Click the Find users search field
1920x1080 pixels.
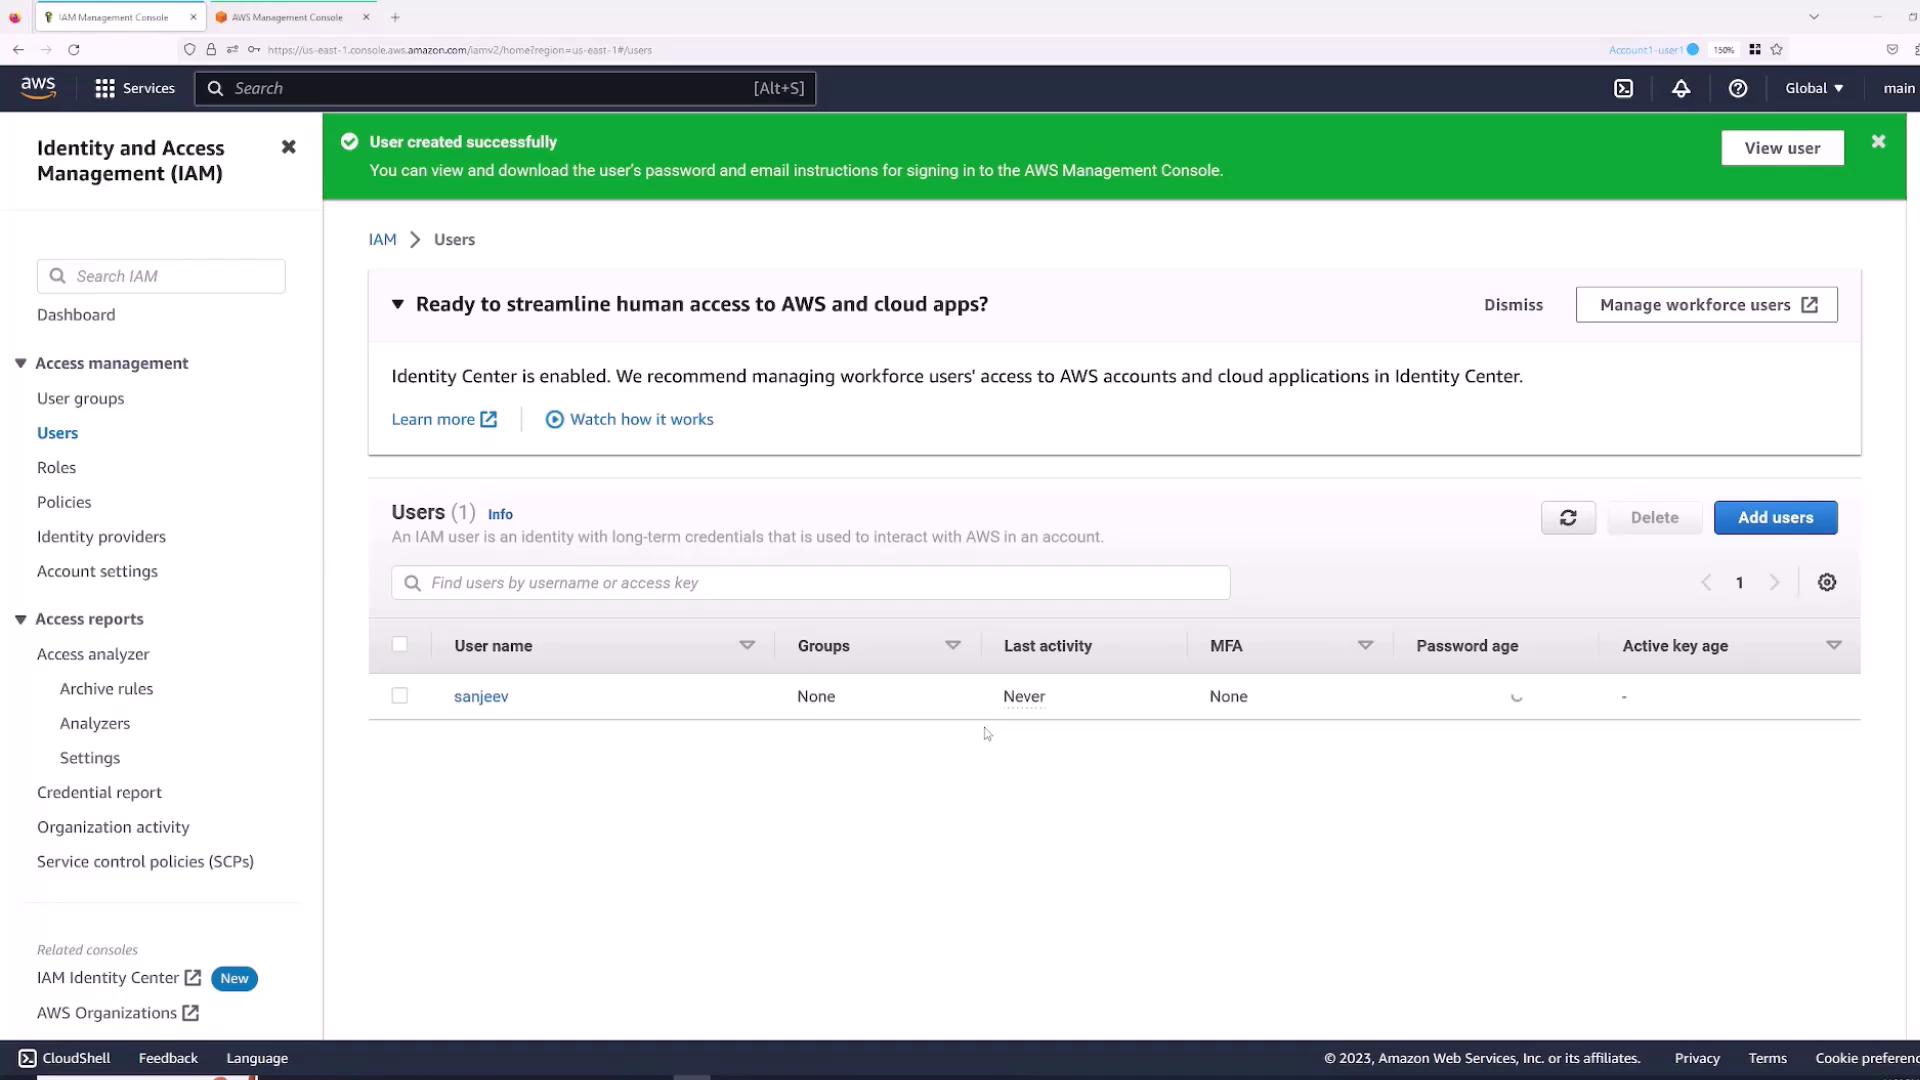click(x=810, y=583)
